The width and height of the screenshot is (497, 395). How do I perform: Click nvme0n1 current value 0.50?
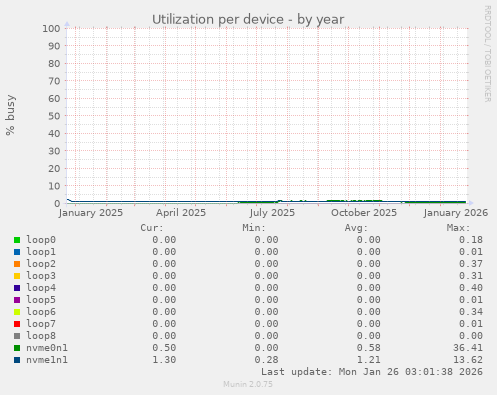(164, 348)
